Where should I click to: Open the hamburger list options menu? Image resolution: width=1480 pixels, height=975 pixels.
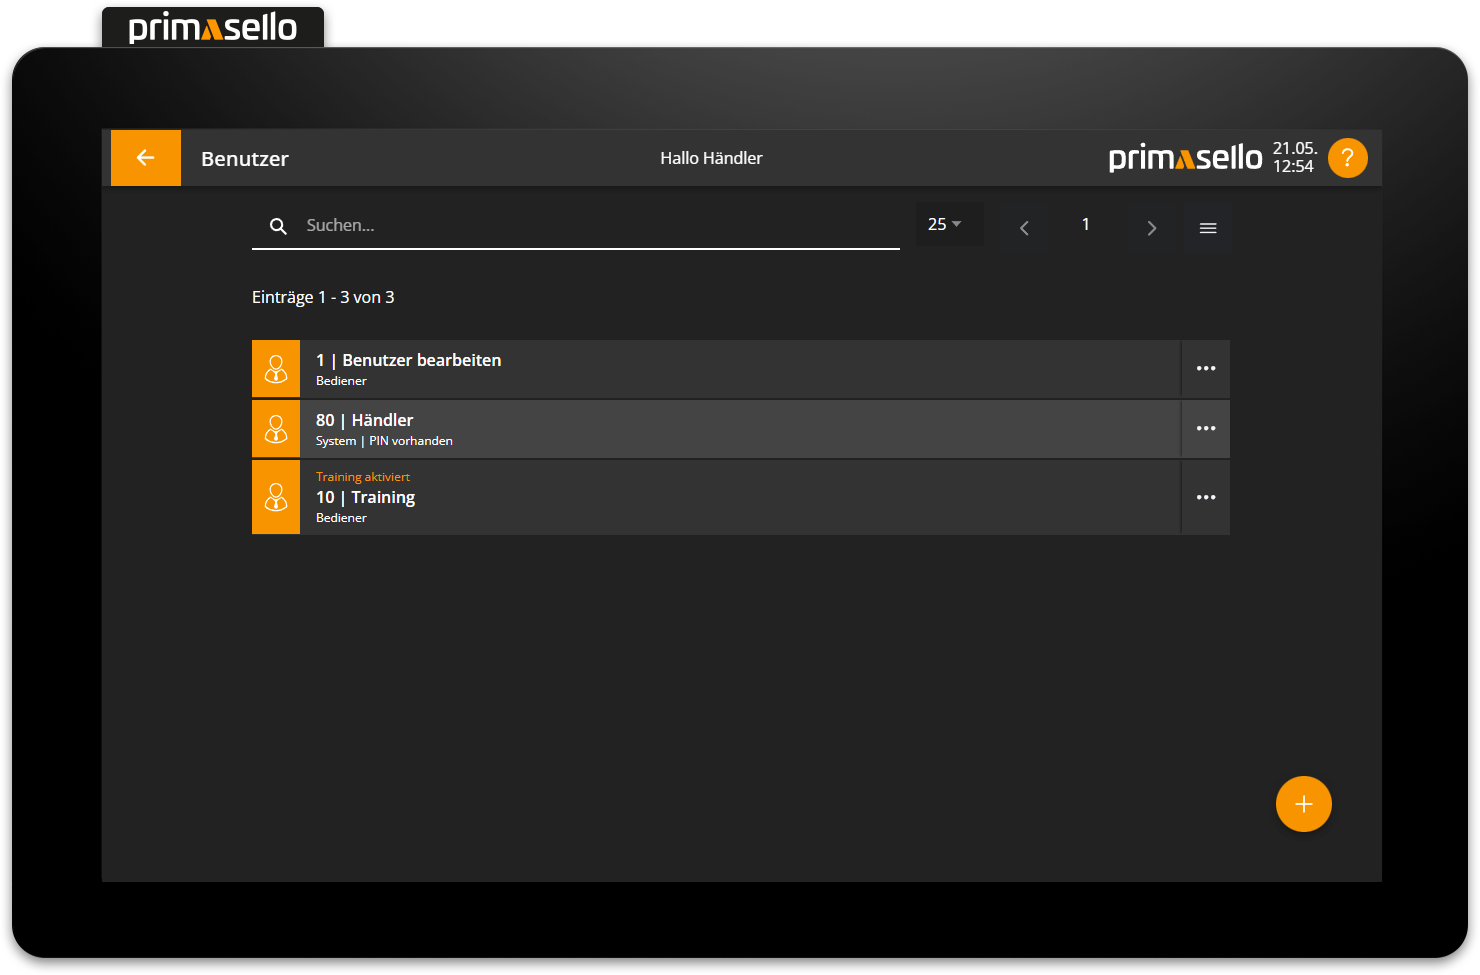point(1207,228)
